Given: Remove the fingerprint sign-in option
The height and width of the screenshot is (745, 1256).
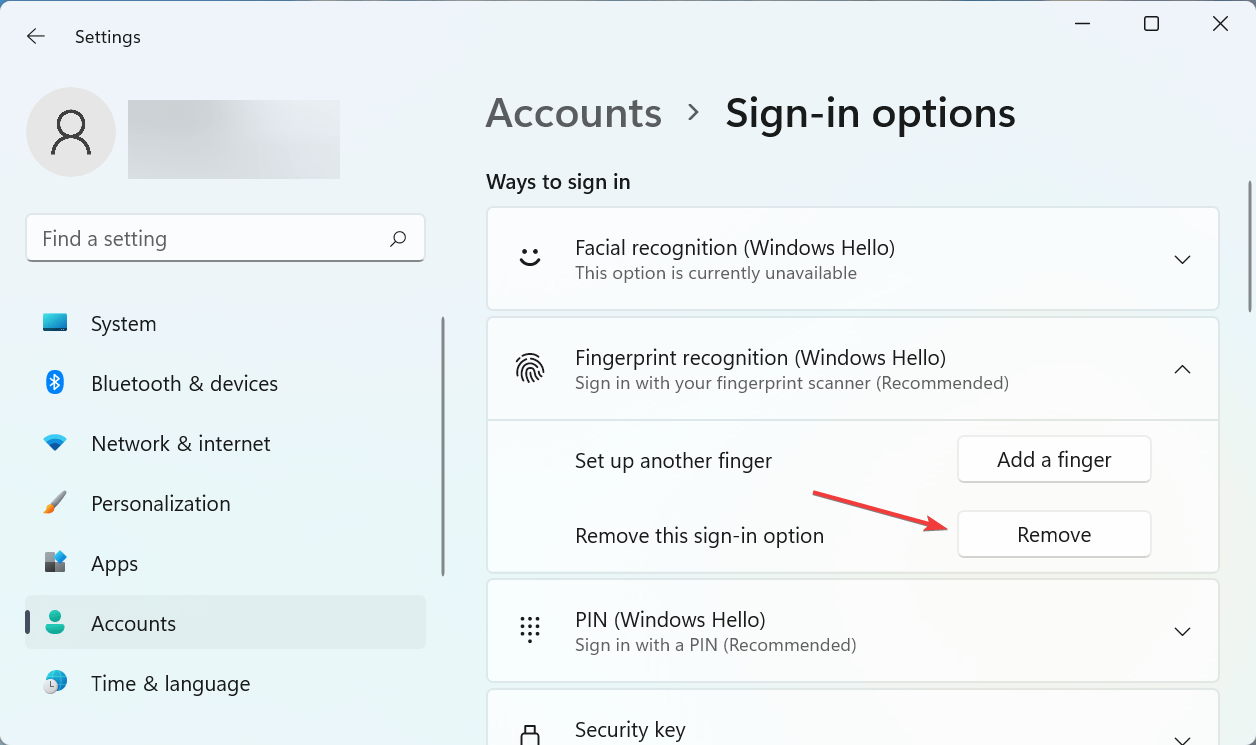Looking at the screenshot, I should tap(1054, 535).
